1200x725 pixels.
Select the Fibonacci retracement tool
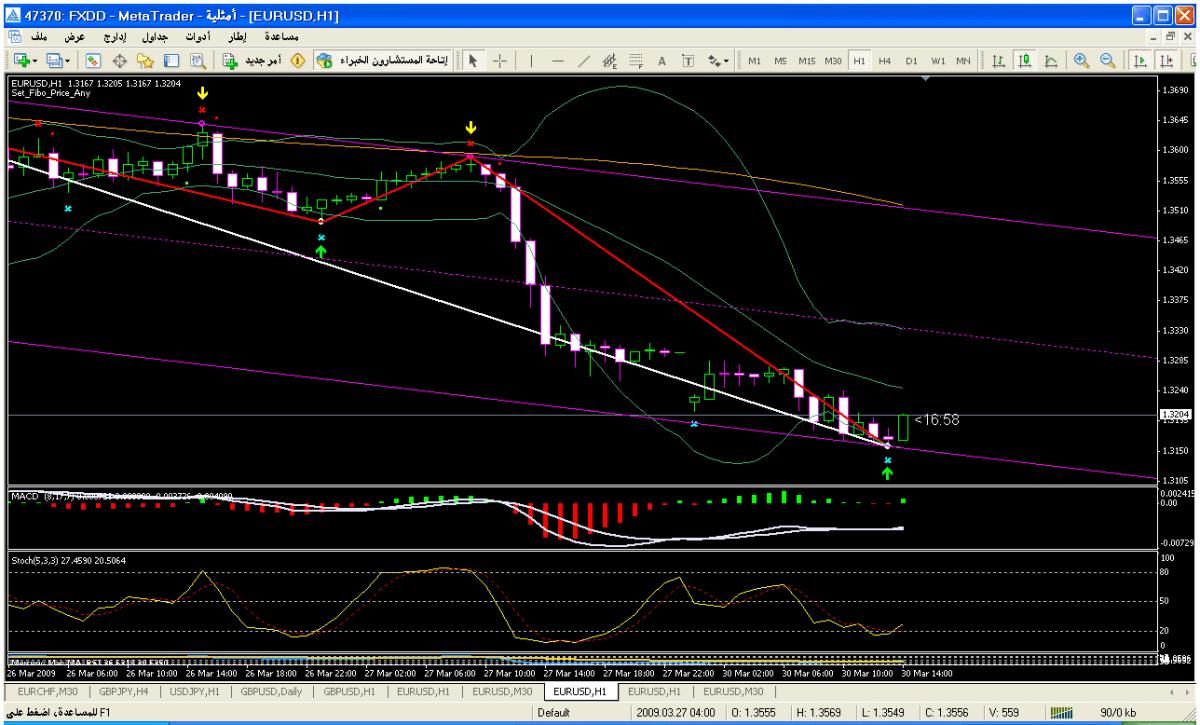tap(637, 59)
